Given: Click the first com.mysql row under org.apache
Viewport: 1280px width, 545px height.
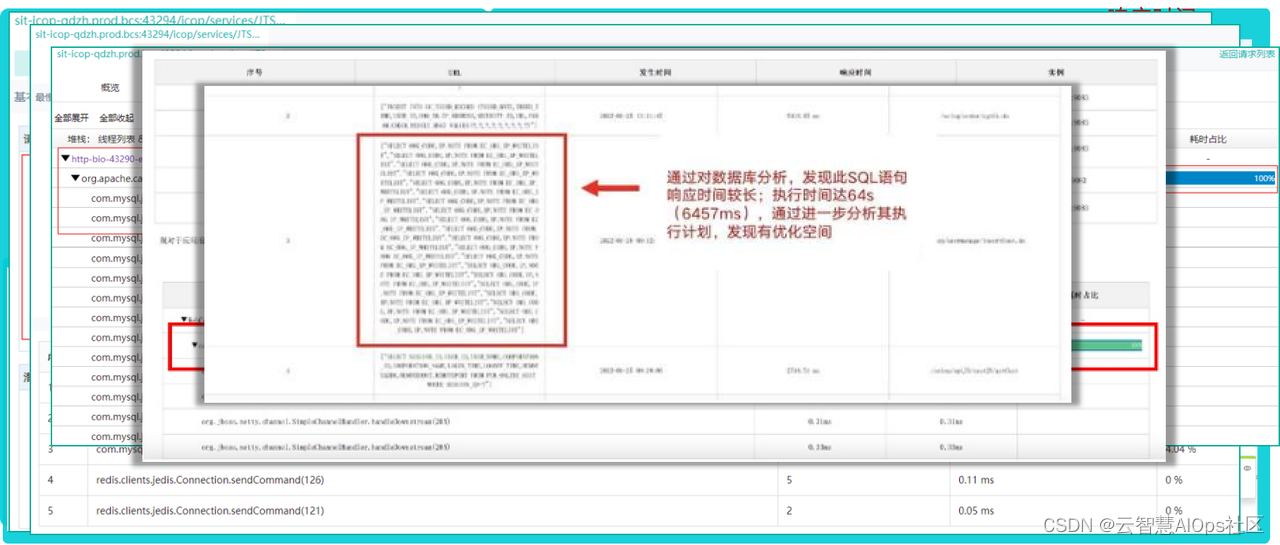Looking at the screenshot, I should [117, 198].
